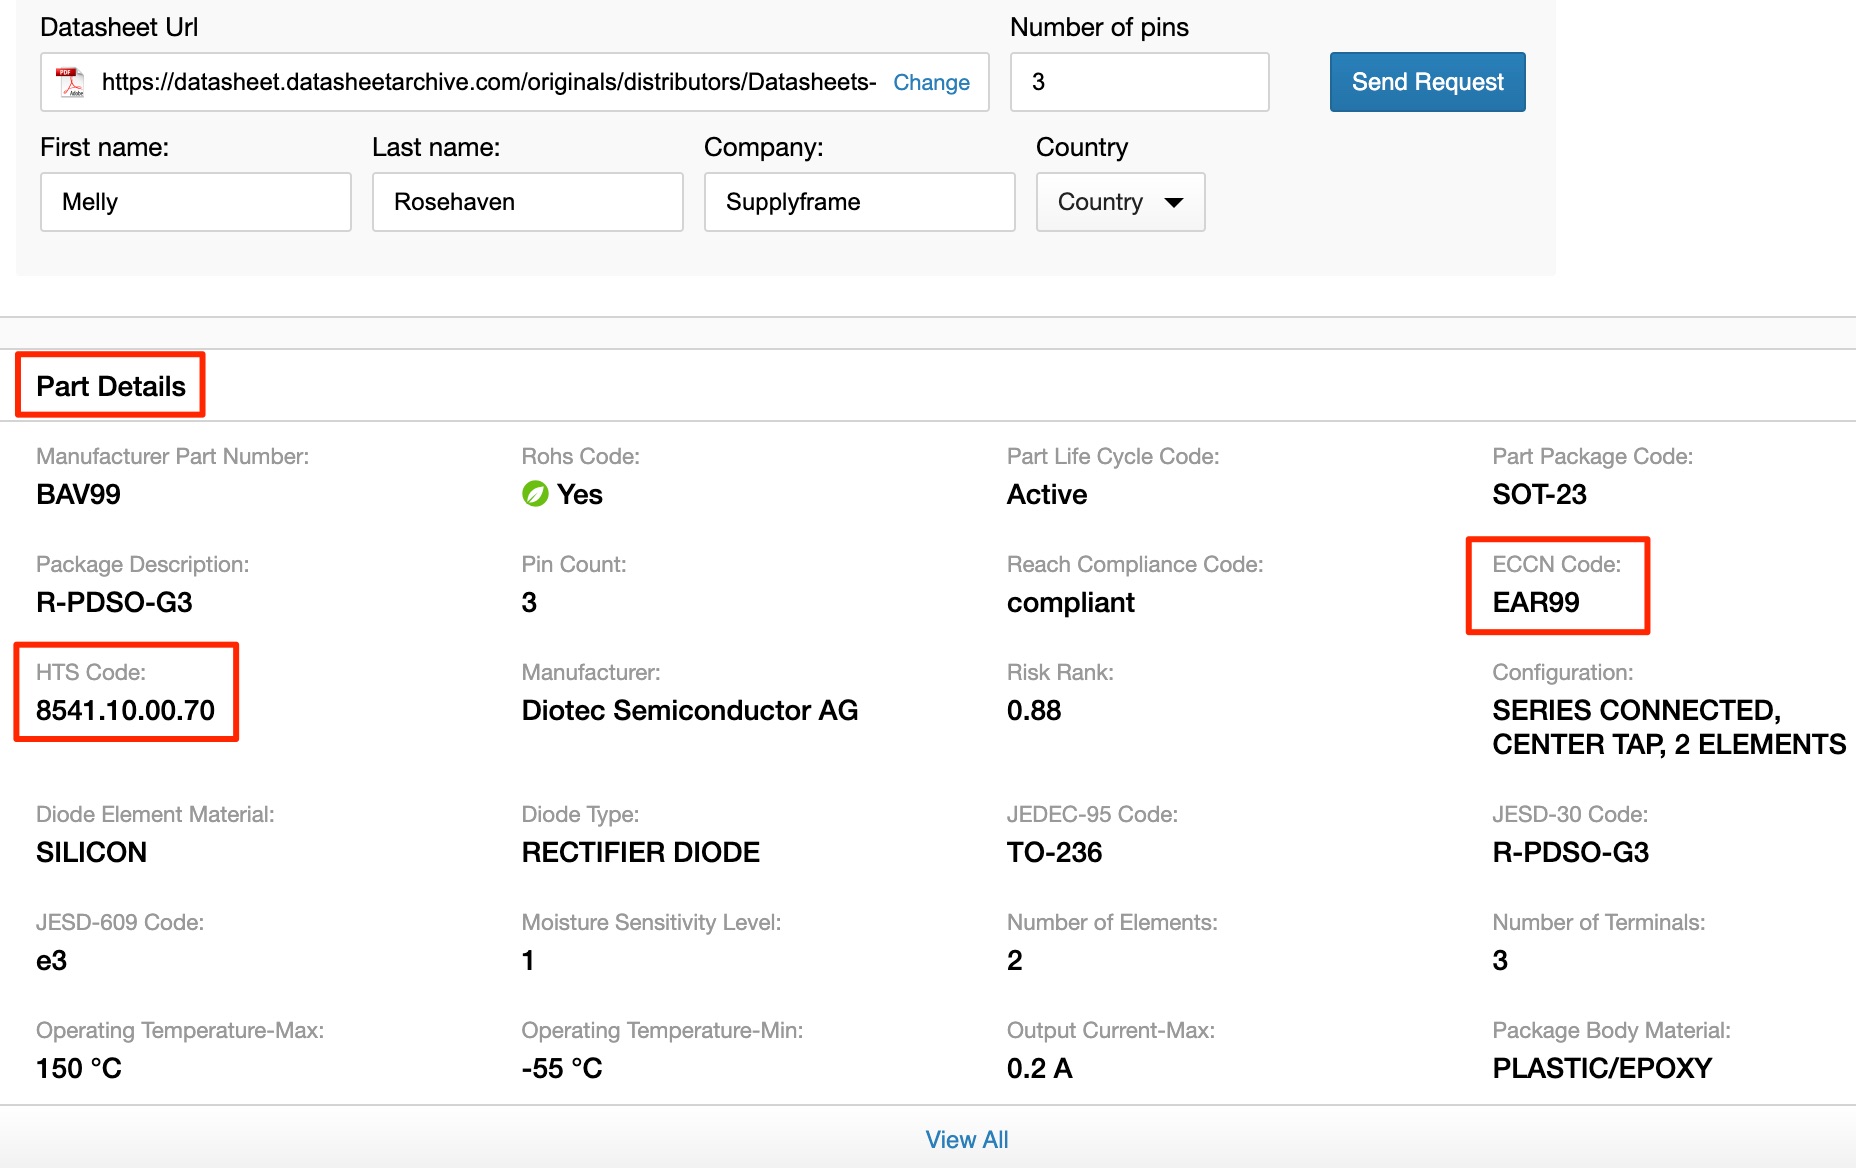Viewport: 1856px width, 1168px height.
Task: Click Diotec Semiconductor AG manufacturer name
Action: (x=690, y=710)
